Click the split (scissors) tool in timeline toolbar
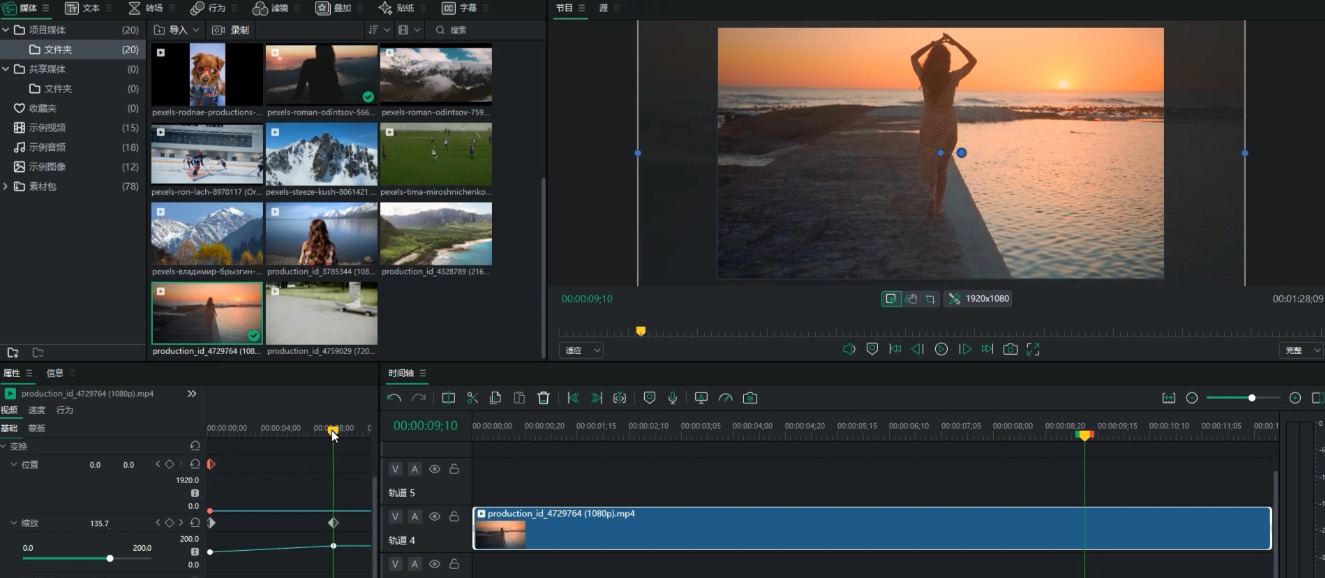Viewport: 1325px width, 578px height. [x=472, y=398]
